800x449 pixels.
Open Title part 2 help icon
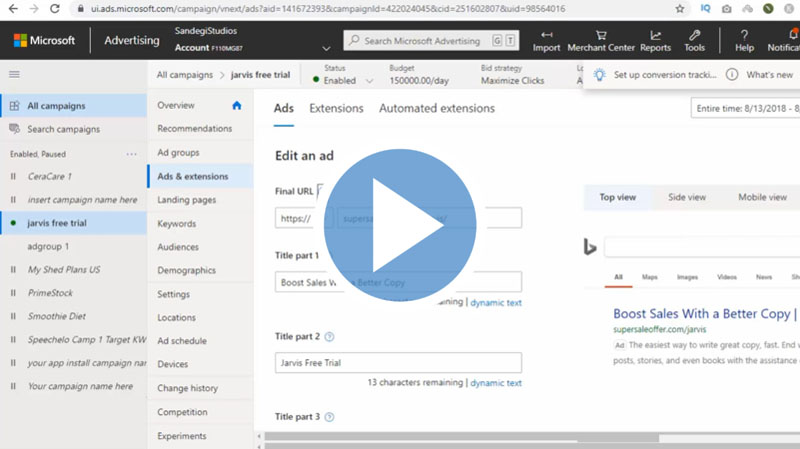coord(330,337)
